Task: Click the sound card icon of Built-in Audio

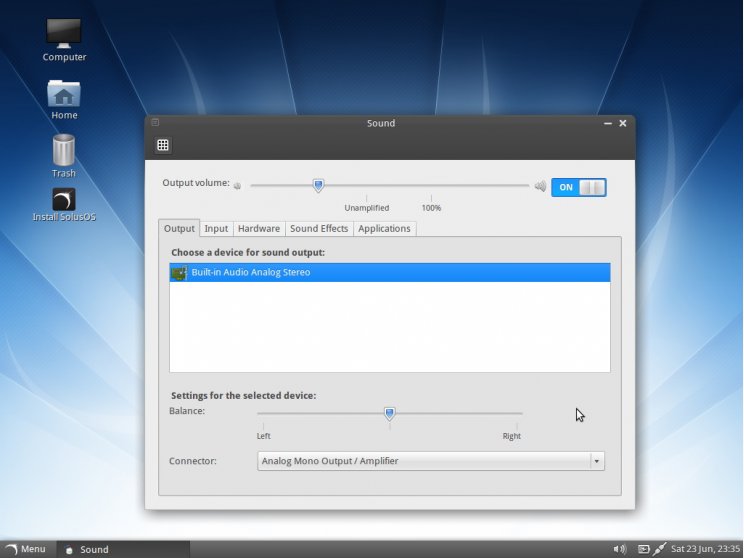Action: coord(179,272)
